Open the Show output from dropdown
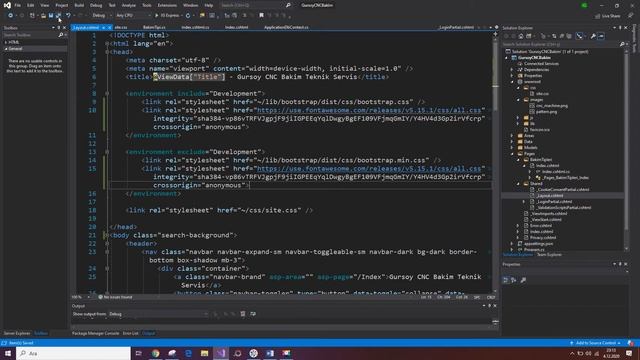The image size is (640, 360). coord(158,314)
